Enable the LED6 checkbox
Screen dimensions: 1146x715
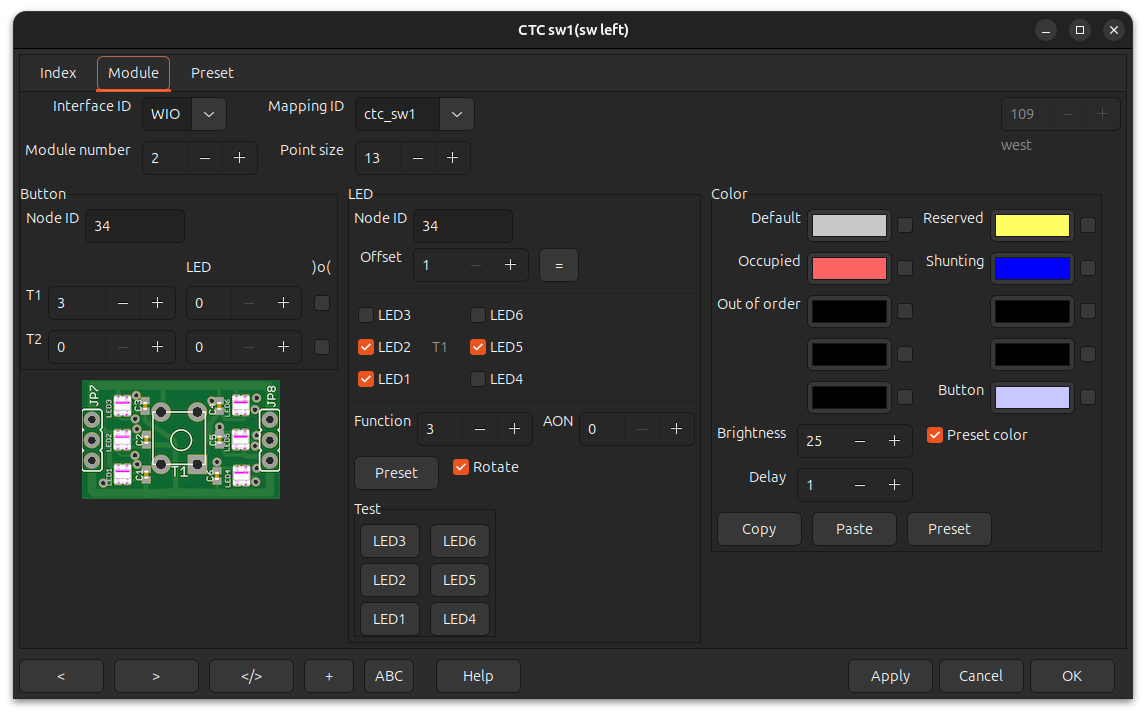point(478,315)
